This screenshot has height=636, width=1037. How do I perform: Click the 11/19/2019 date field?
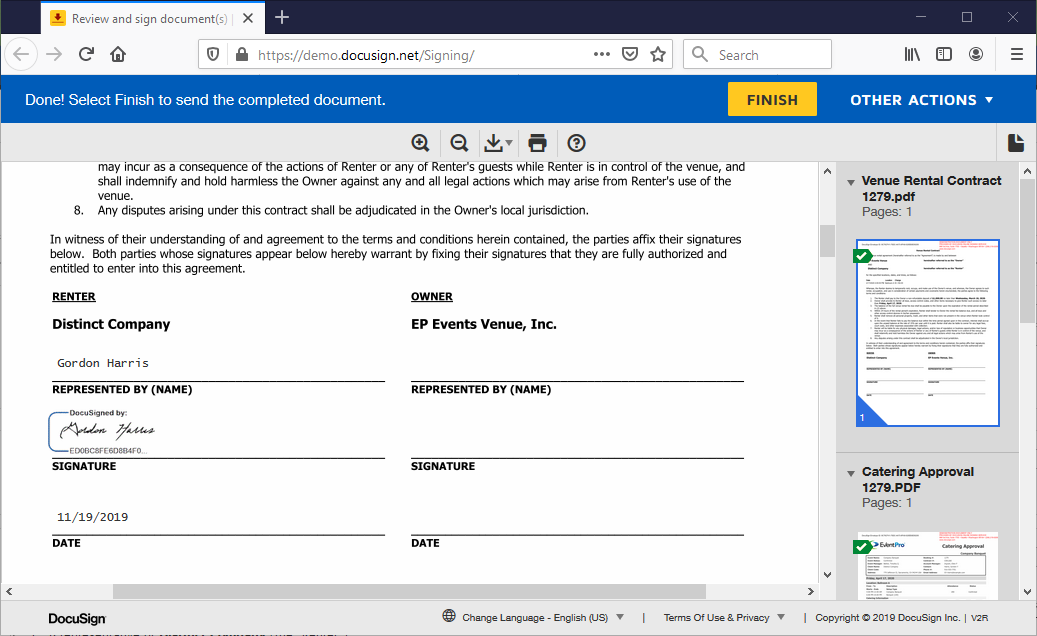[x=93, y=517]
